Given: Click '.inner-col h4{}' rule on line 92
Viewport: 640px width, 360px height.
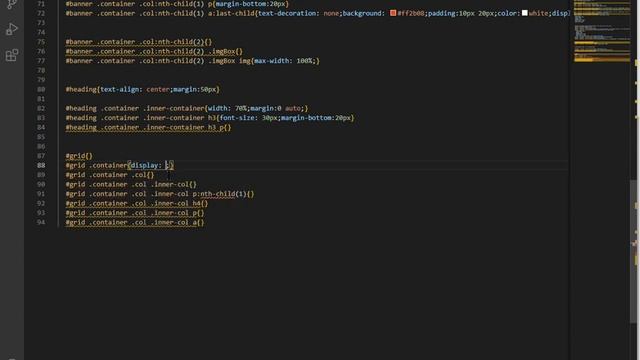Looking at the screenshot, I should (179, 203).
